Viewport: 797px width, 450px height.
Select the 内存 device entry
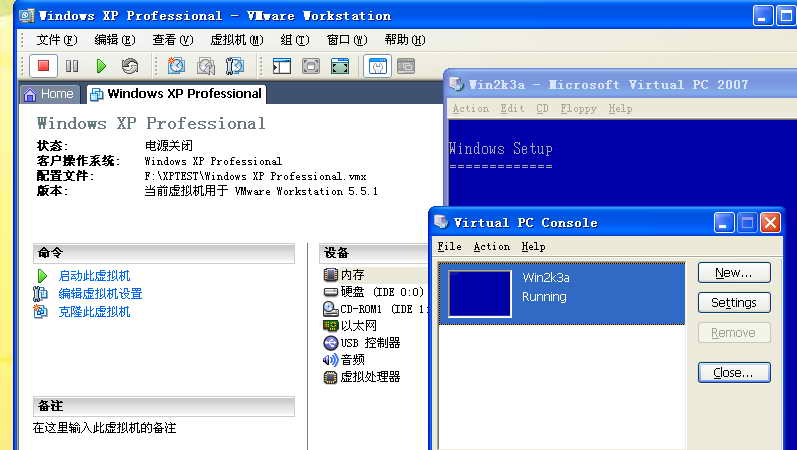click(x=351, y=274)
